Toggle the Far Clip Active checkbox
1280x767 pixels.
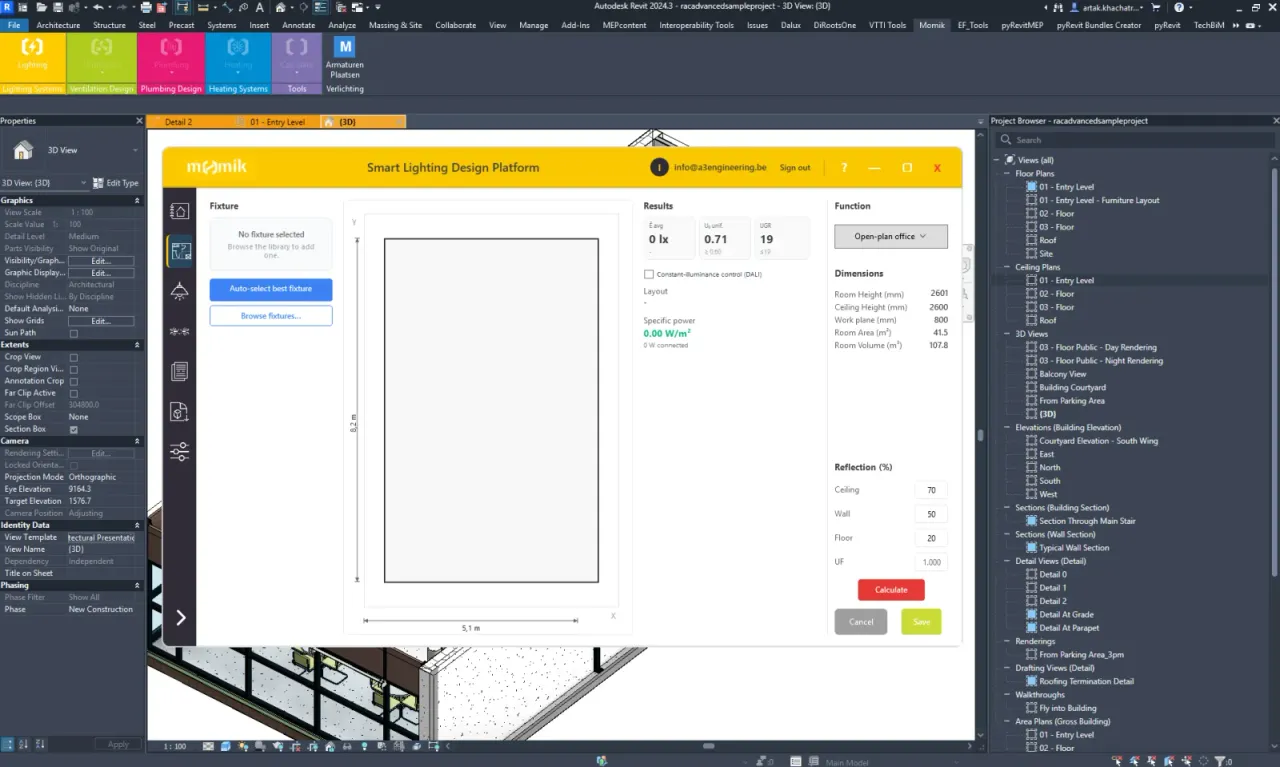point(73,393)
